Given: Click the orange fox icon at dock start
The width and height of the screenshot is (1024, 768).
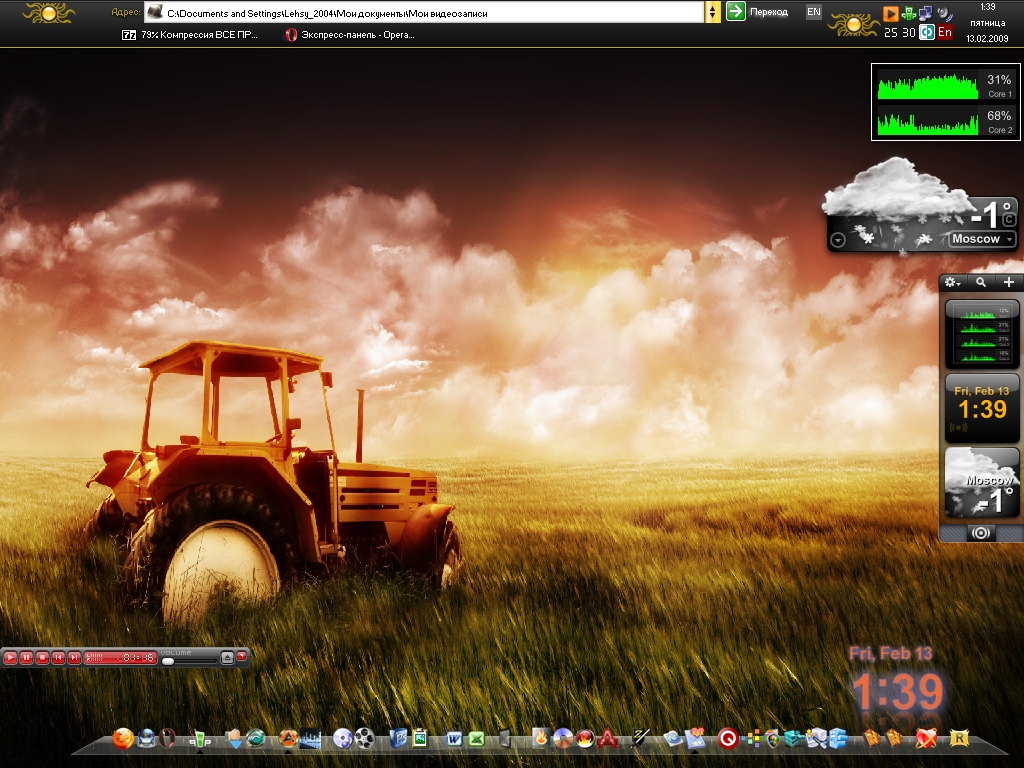Looking at the screenshot, I should coord(123,739).
